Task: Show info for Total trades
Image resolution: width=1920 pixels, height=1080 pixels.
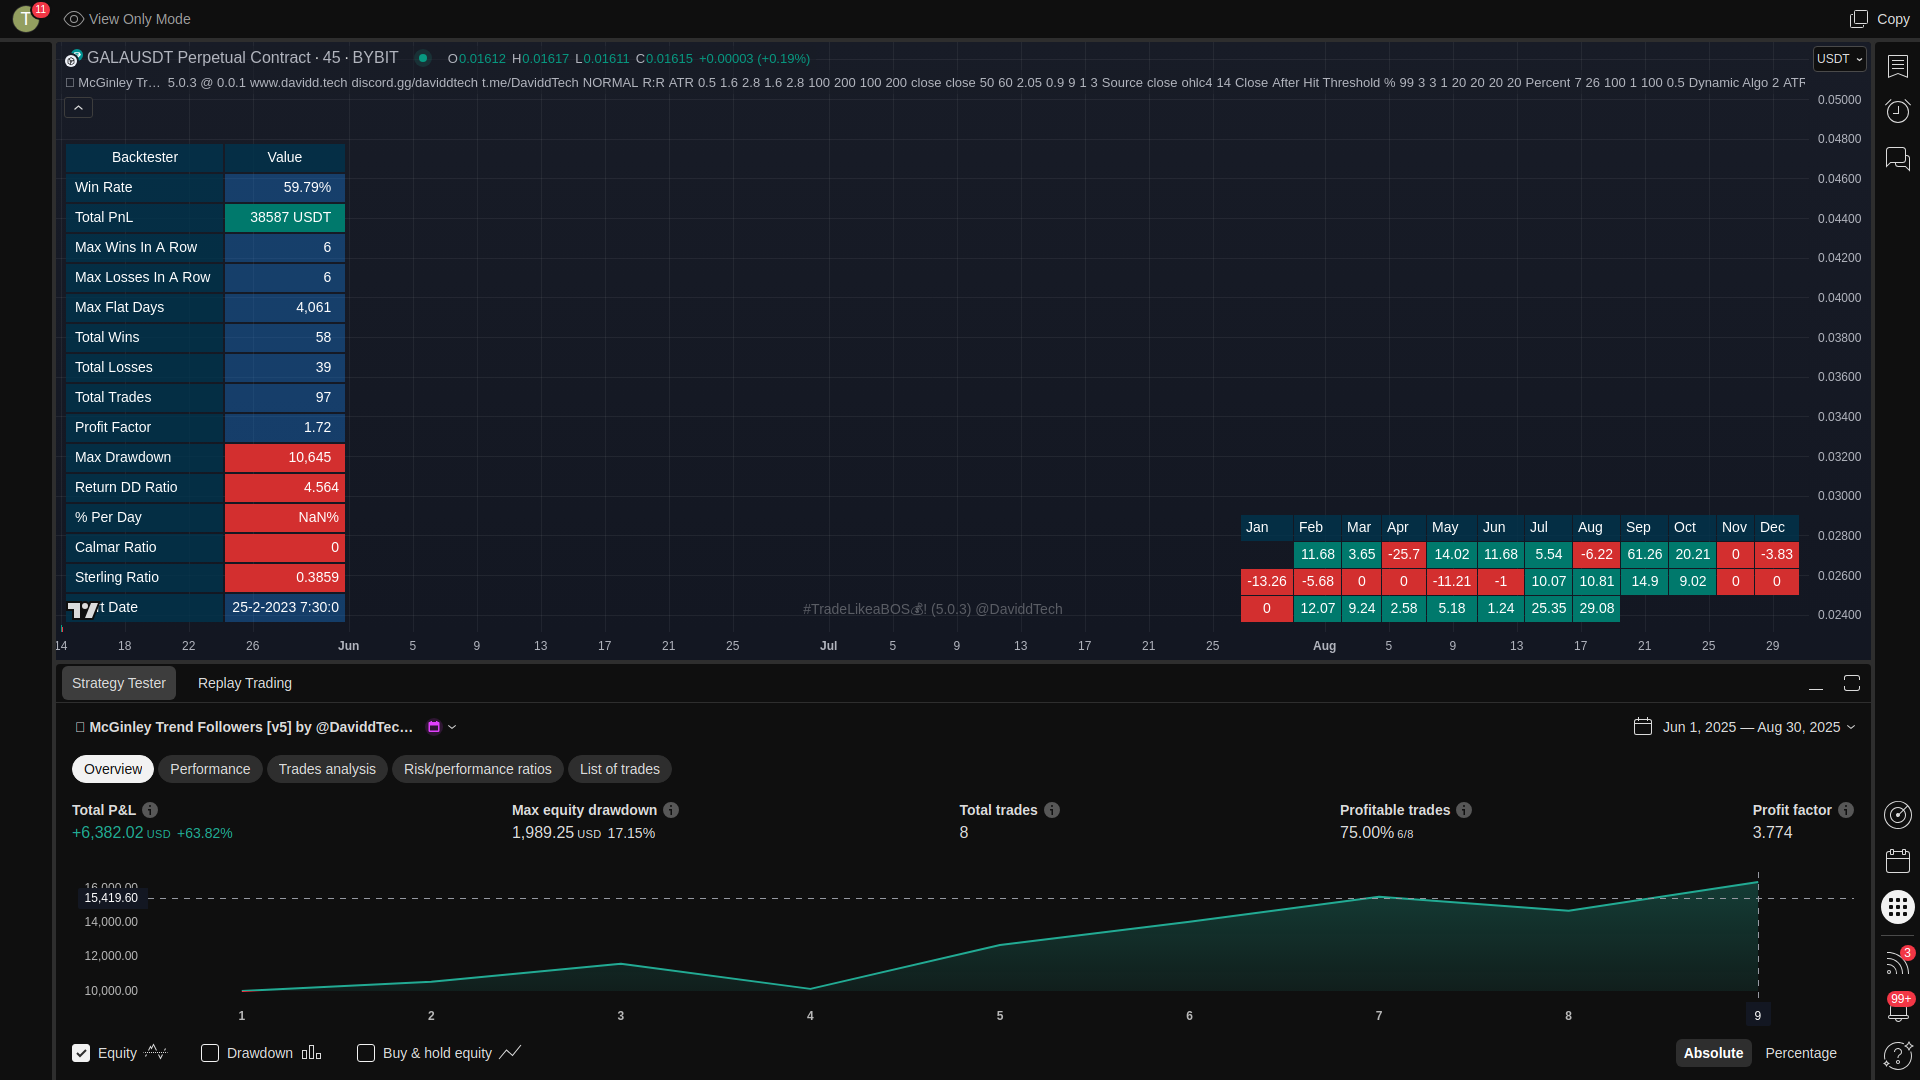Action: click(1052, 810)
